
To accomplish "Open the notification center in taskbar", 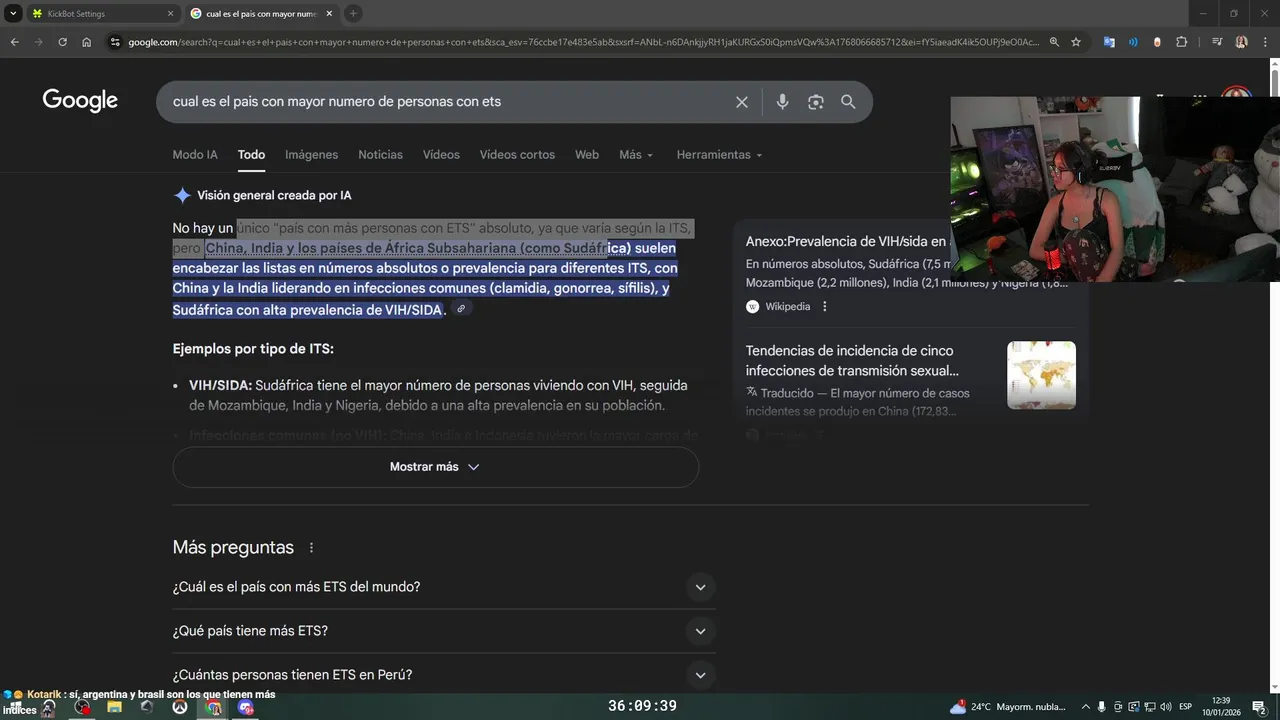I will (1259, 707).
